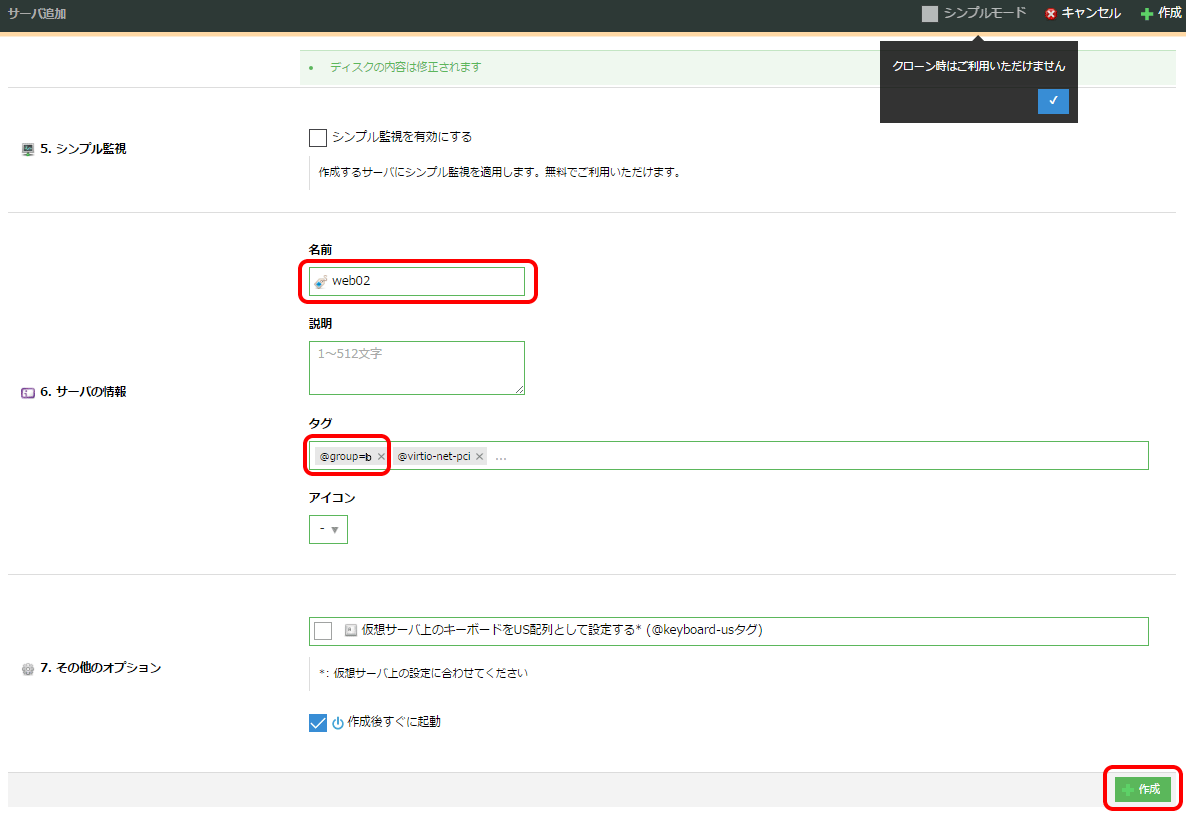This screenshot has height=815, width=1186.
Task: Remove the @group=b tag
Action: click(381, 456)
